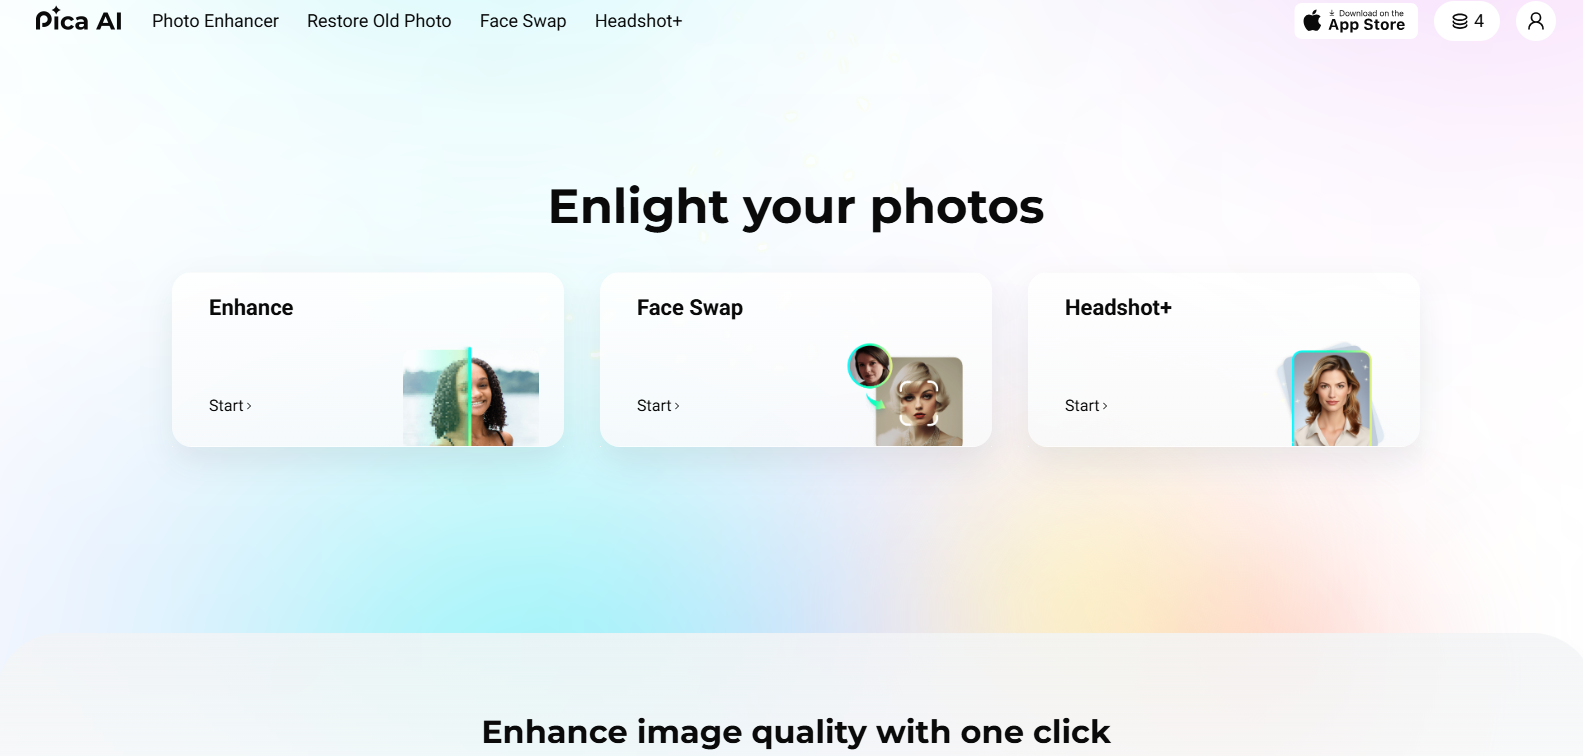Select Face Swap in top navigation
The width and height of the screenshot is (1583, 756).
pyautogui.click(x=523, y=21)
